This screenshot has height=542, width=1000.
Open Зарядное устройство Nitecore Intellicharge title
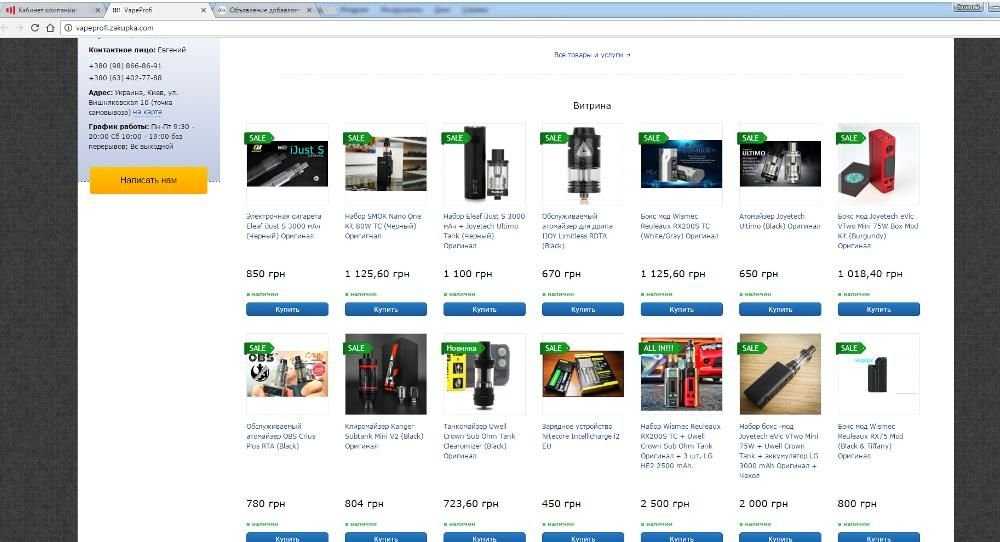[580, 436]
